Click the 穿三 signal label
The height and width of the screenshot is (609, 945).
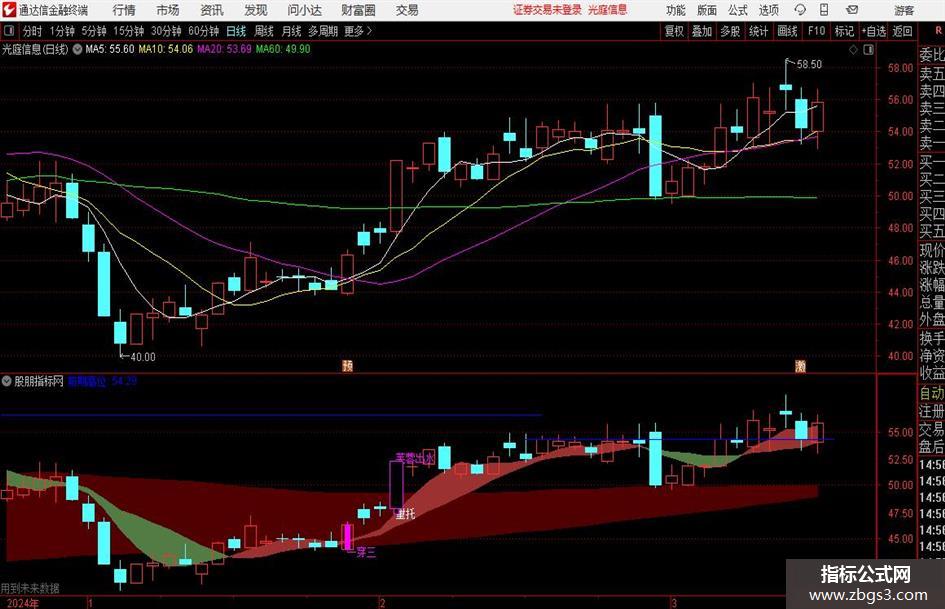(366, 552)
